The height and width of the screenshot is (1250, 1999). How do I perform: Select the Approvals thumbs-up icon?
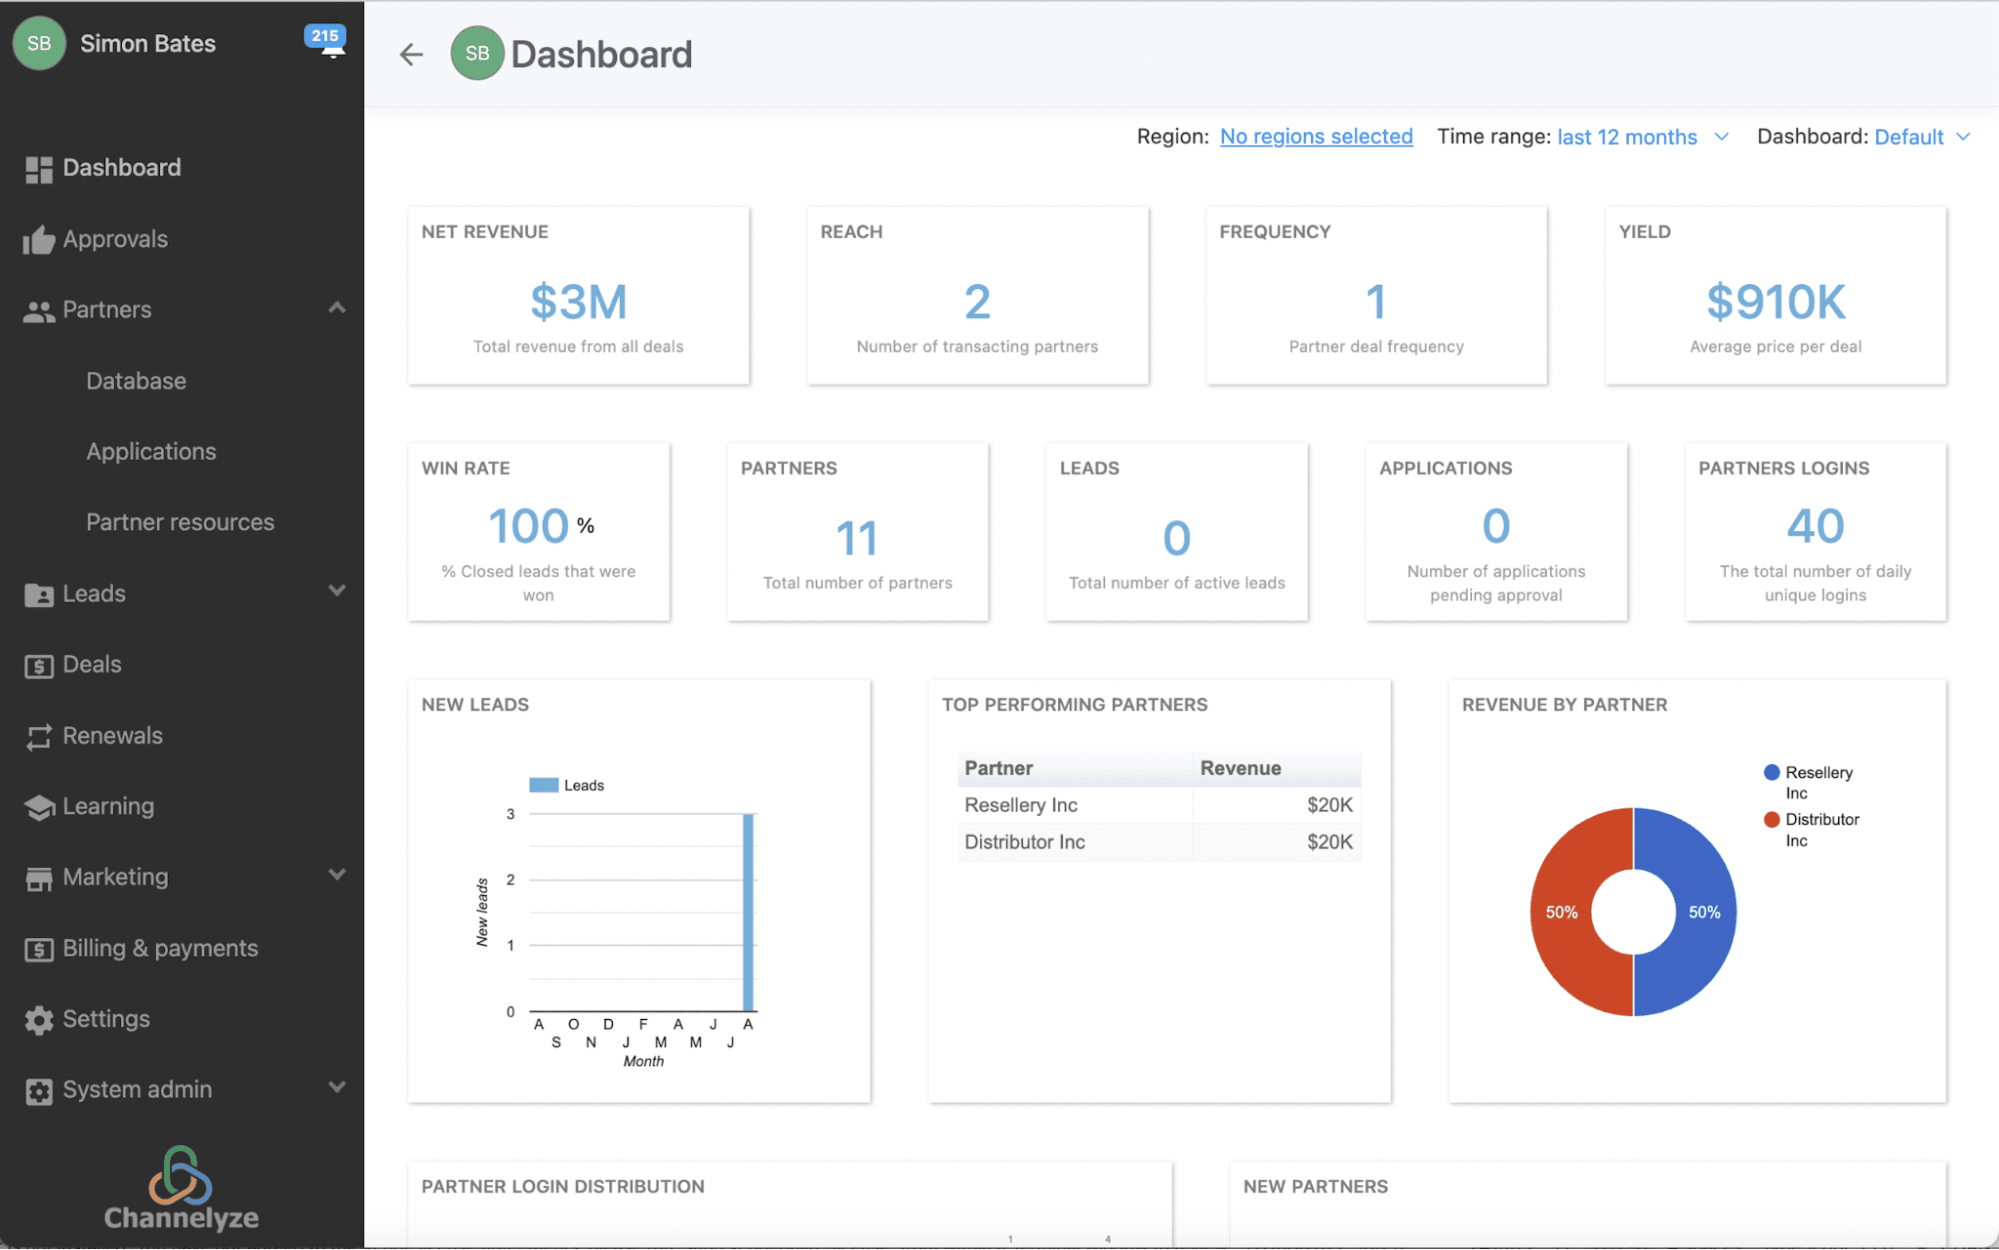point(39,238)
